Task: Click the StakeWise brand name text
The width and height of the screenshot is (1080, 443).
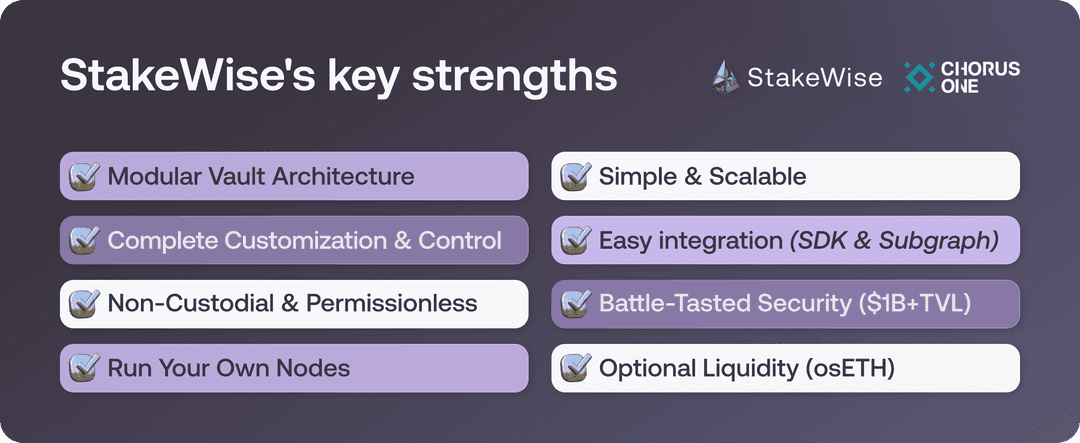Action: pyautogui.click(x=815, y=77)
